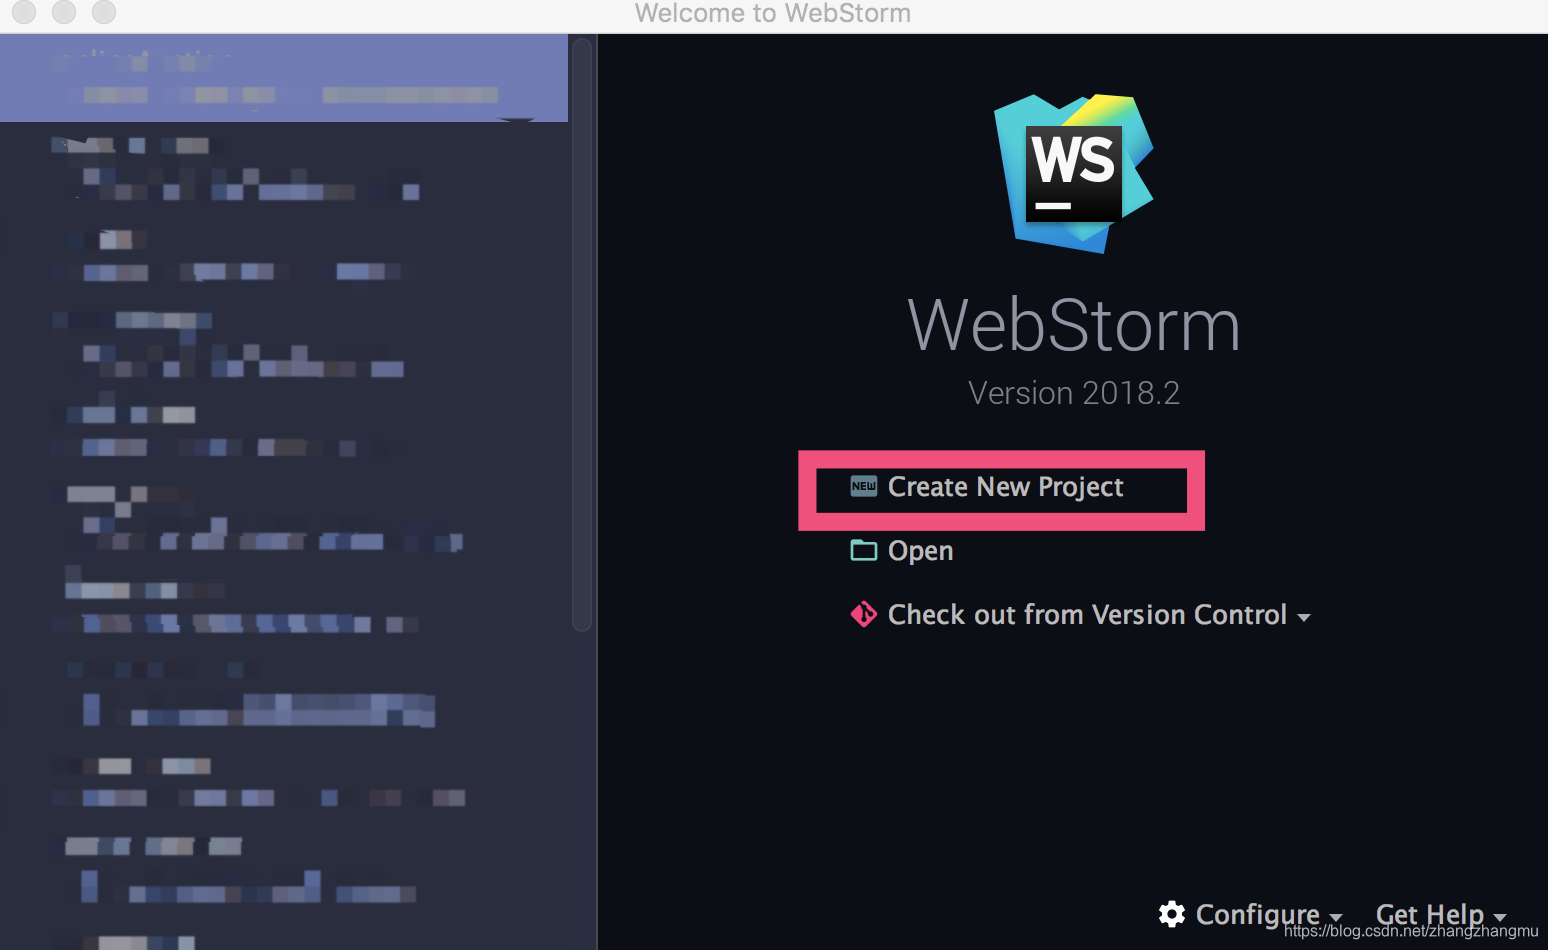Click the NEW icon beside Create New Project
1548x950 pixels.
click(x=863, y=486)
